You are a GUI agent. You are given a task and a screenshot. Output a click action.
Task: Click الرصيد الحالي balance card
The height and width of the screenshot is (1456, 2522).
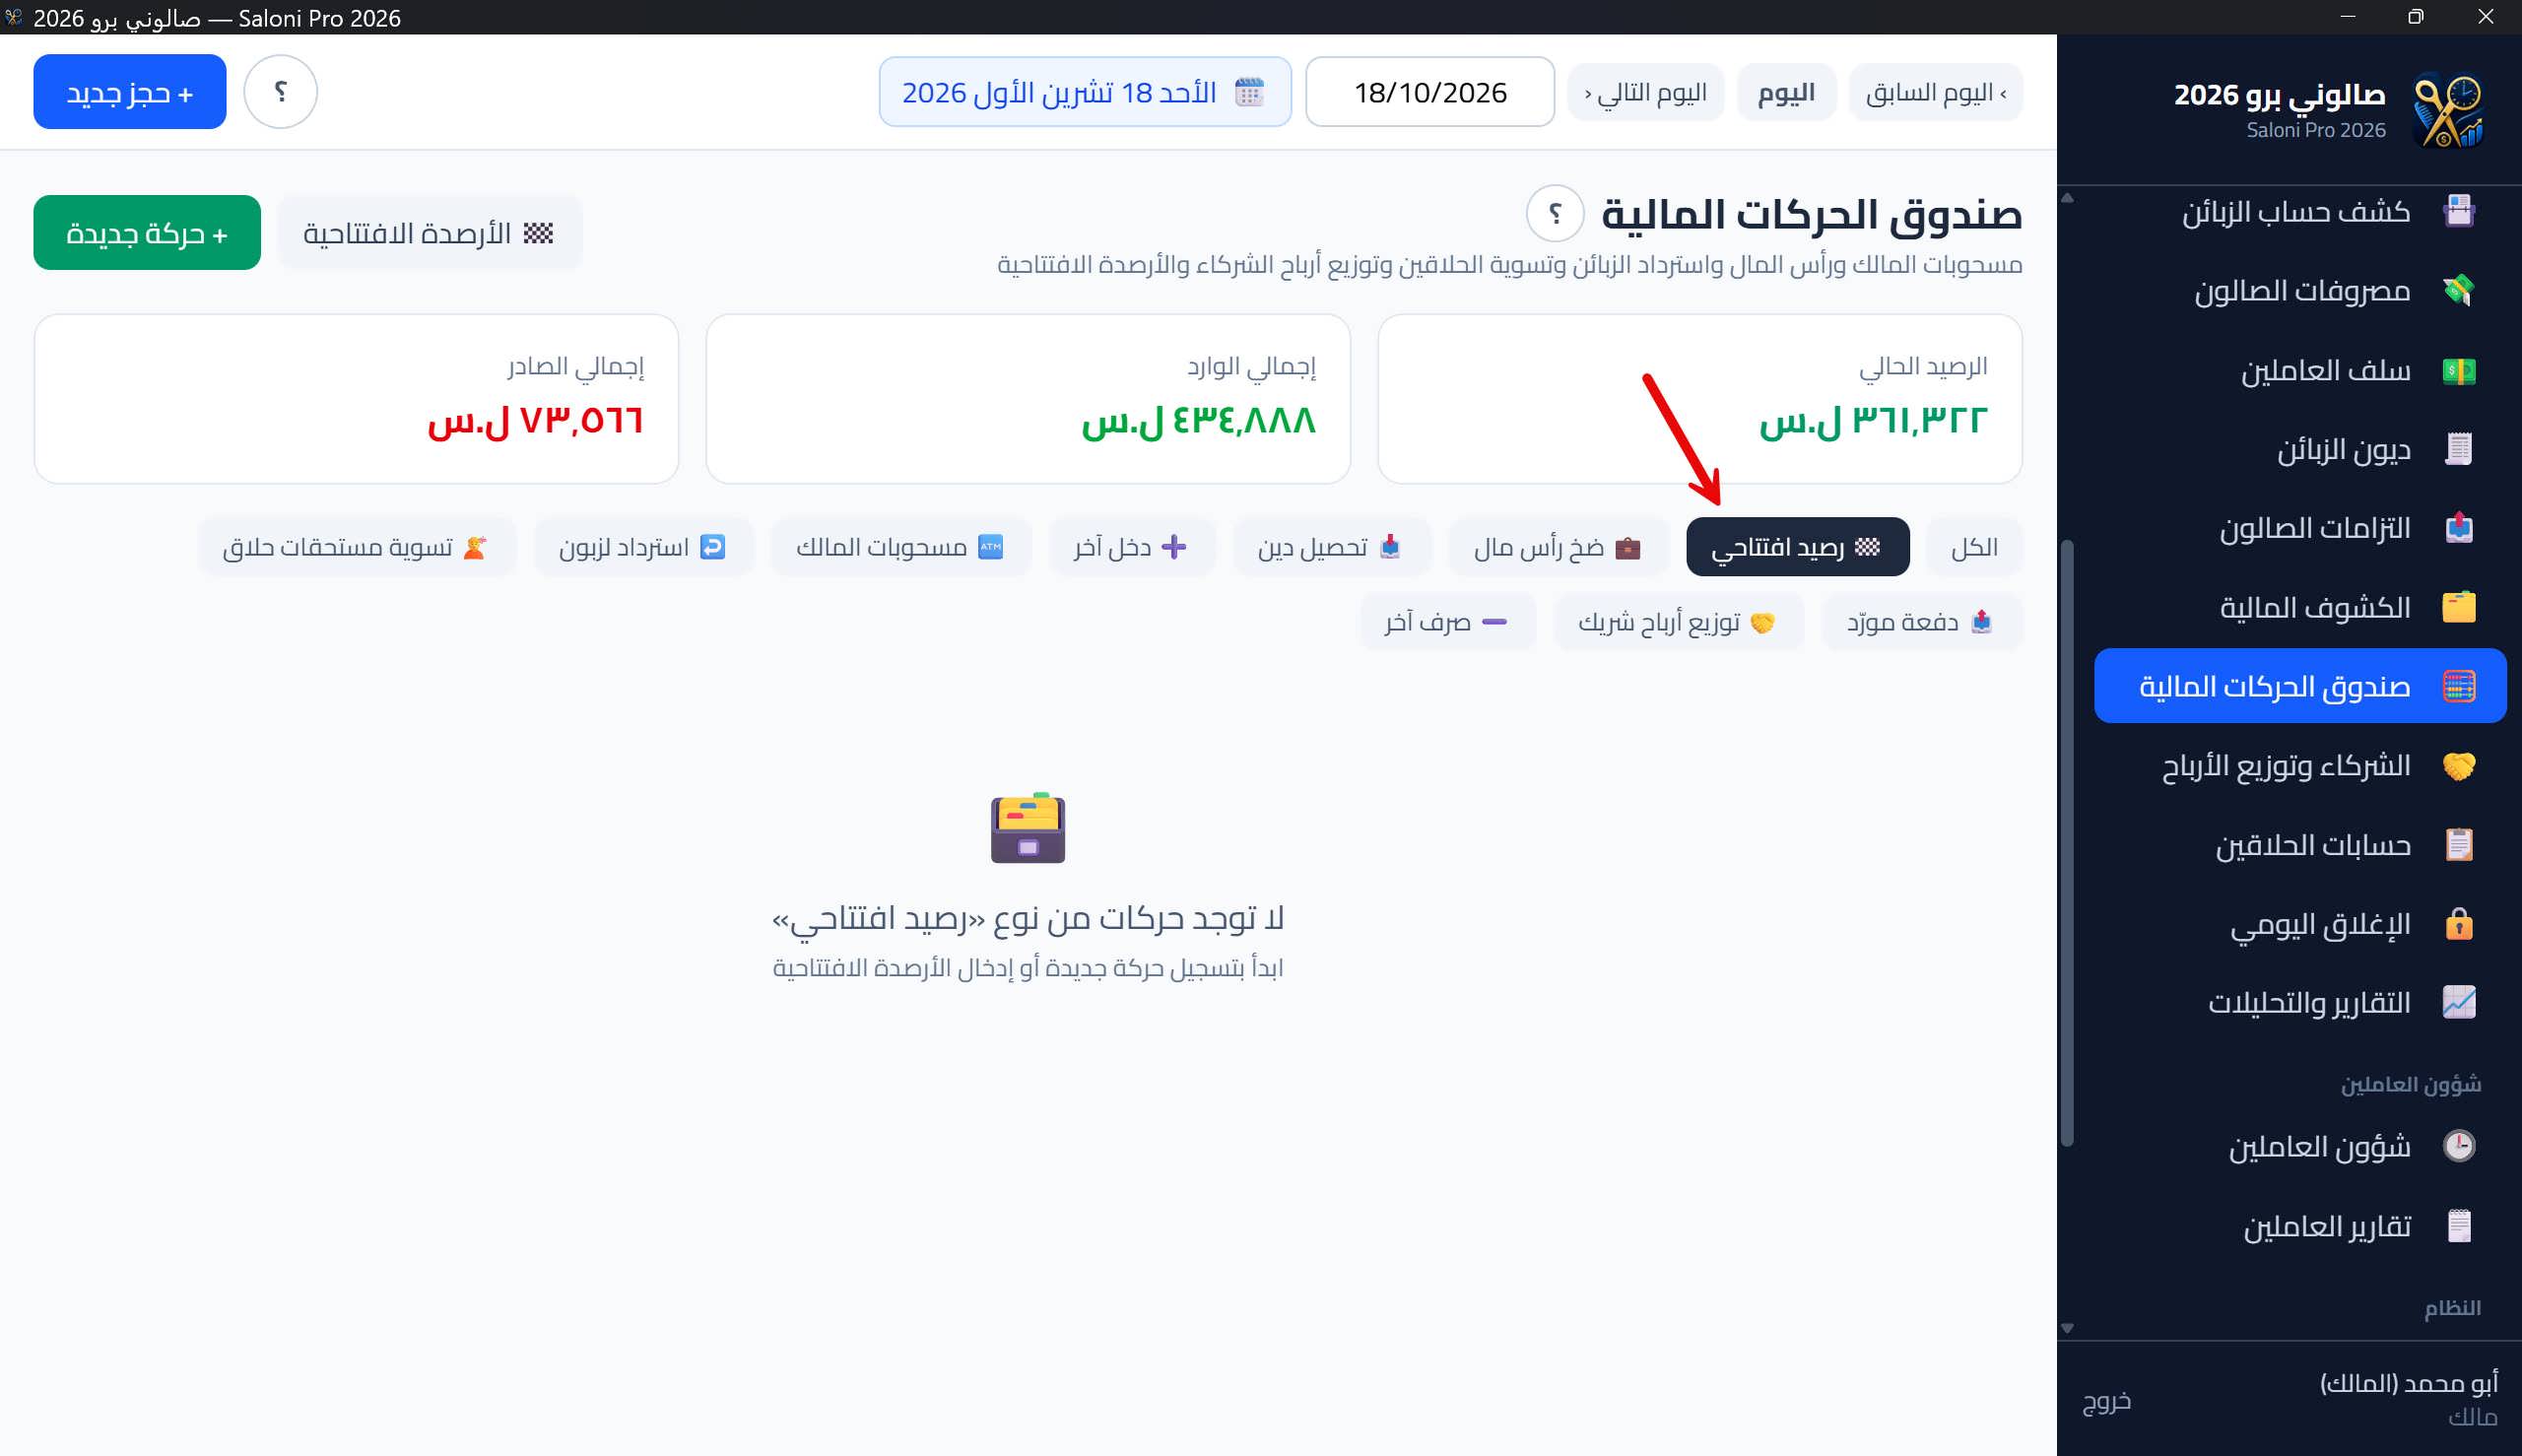coord(1699,399)
